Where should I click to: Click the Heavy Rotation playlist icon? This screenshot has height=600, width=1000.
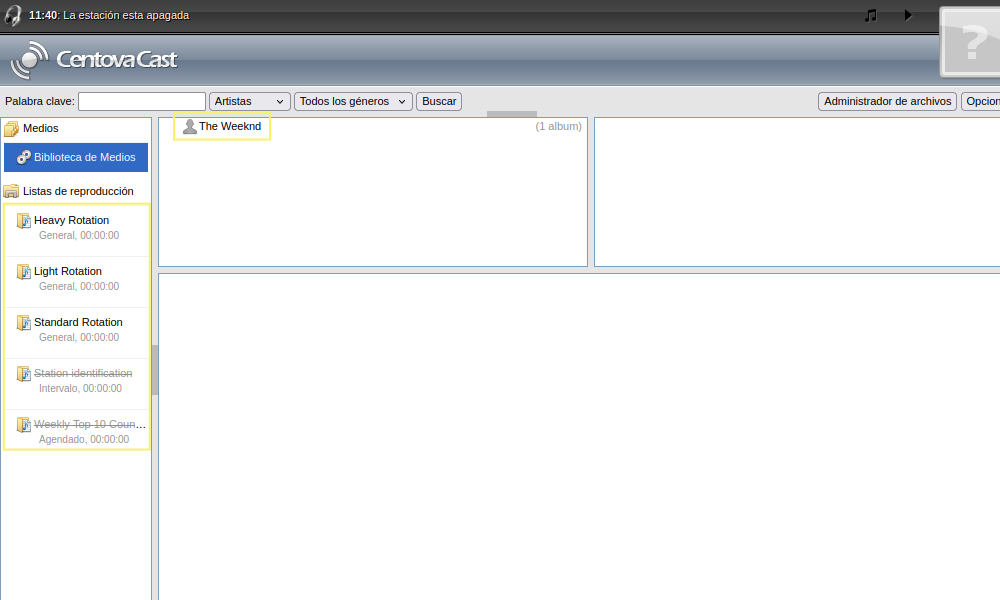(24, 221)
